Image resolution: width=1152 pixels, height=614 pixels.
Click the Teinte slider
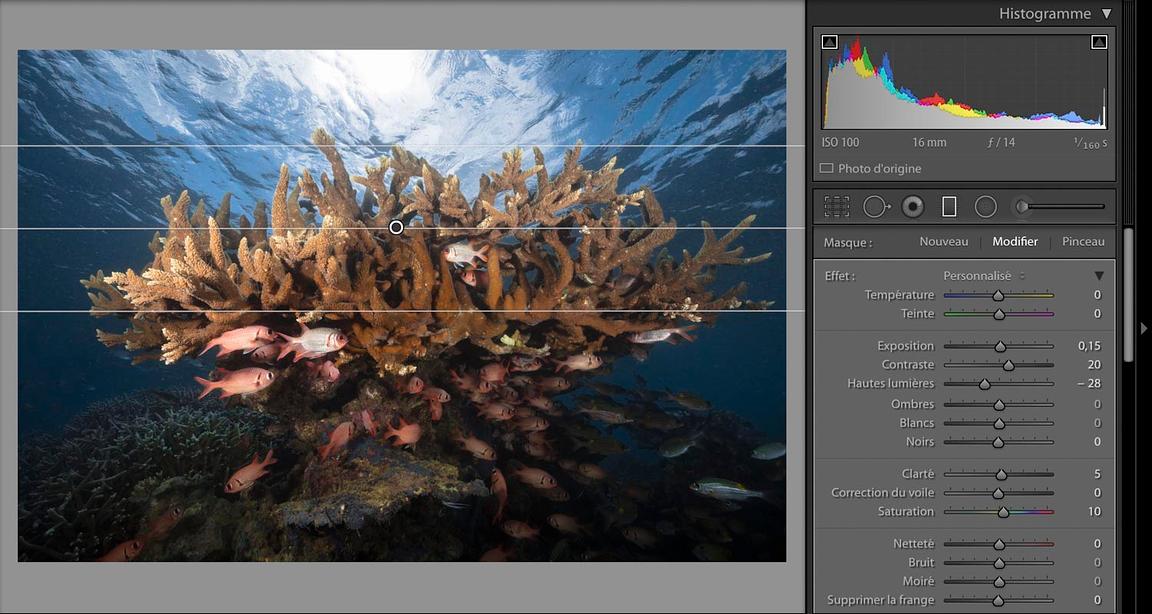(x=998, y=314)
